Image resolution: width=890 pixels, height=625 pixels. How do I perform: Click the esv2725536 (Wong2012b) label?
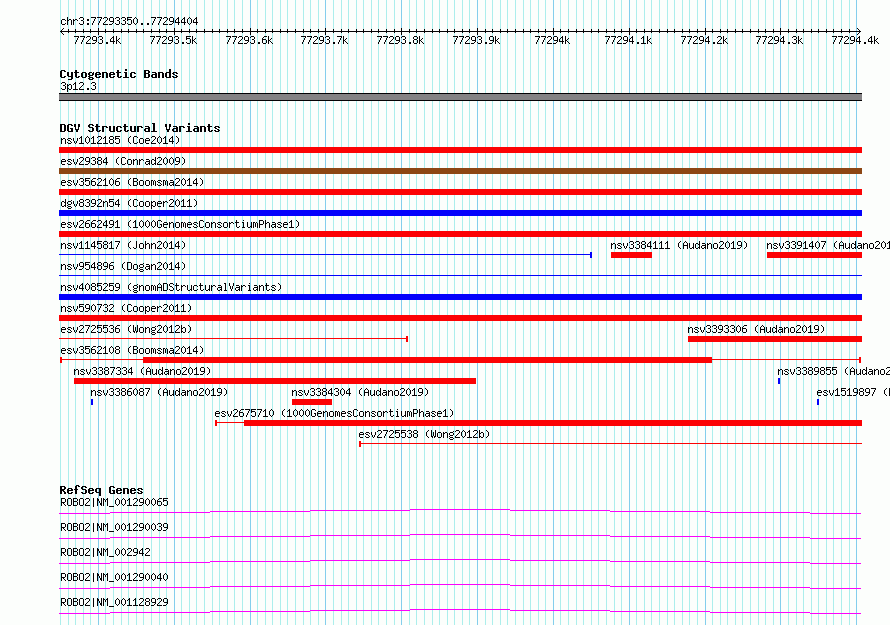pyautogui.click(x=126, y=329)
